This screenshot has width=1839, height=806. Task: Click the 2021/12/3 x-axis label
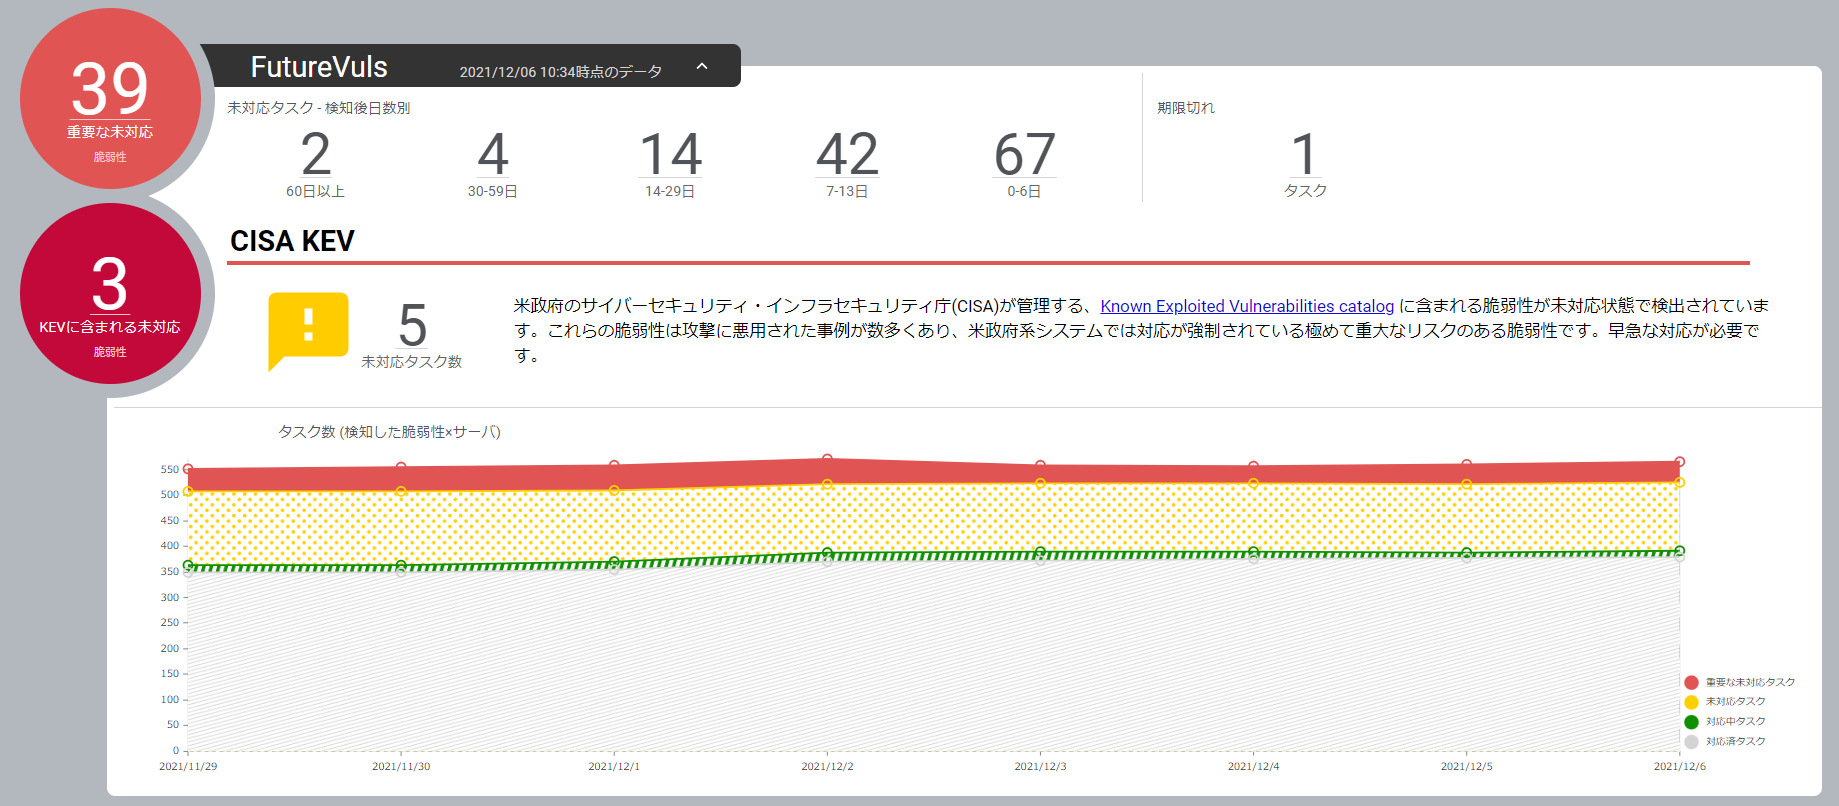pyautogui.click(x=1040, y=766)
